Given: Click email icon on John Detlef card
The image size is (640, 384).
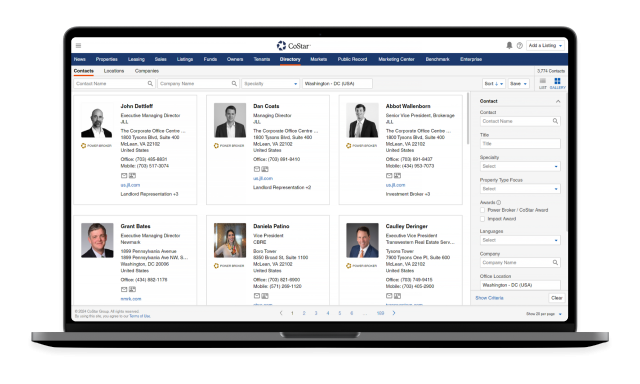Looking at the screenshot, I should pyautogui.click(x=124, y=175).
